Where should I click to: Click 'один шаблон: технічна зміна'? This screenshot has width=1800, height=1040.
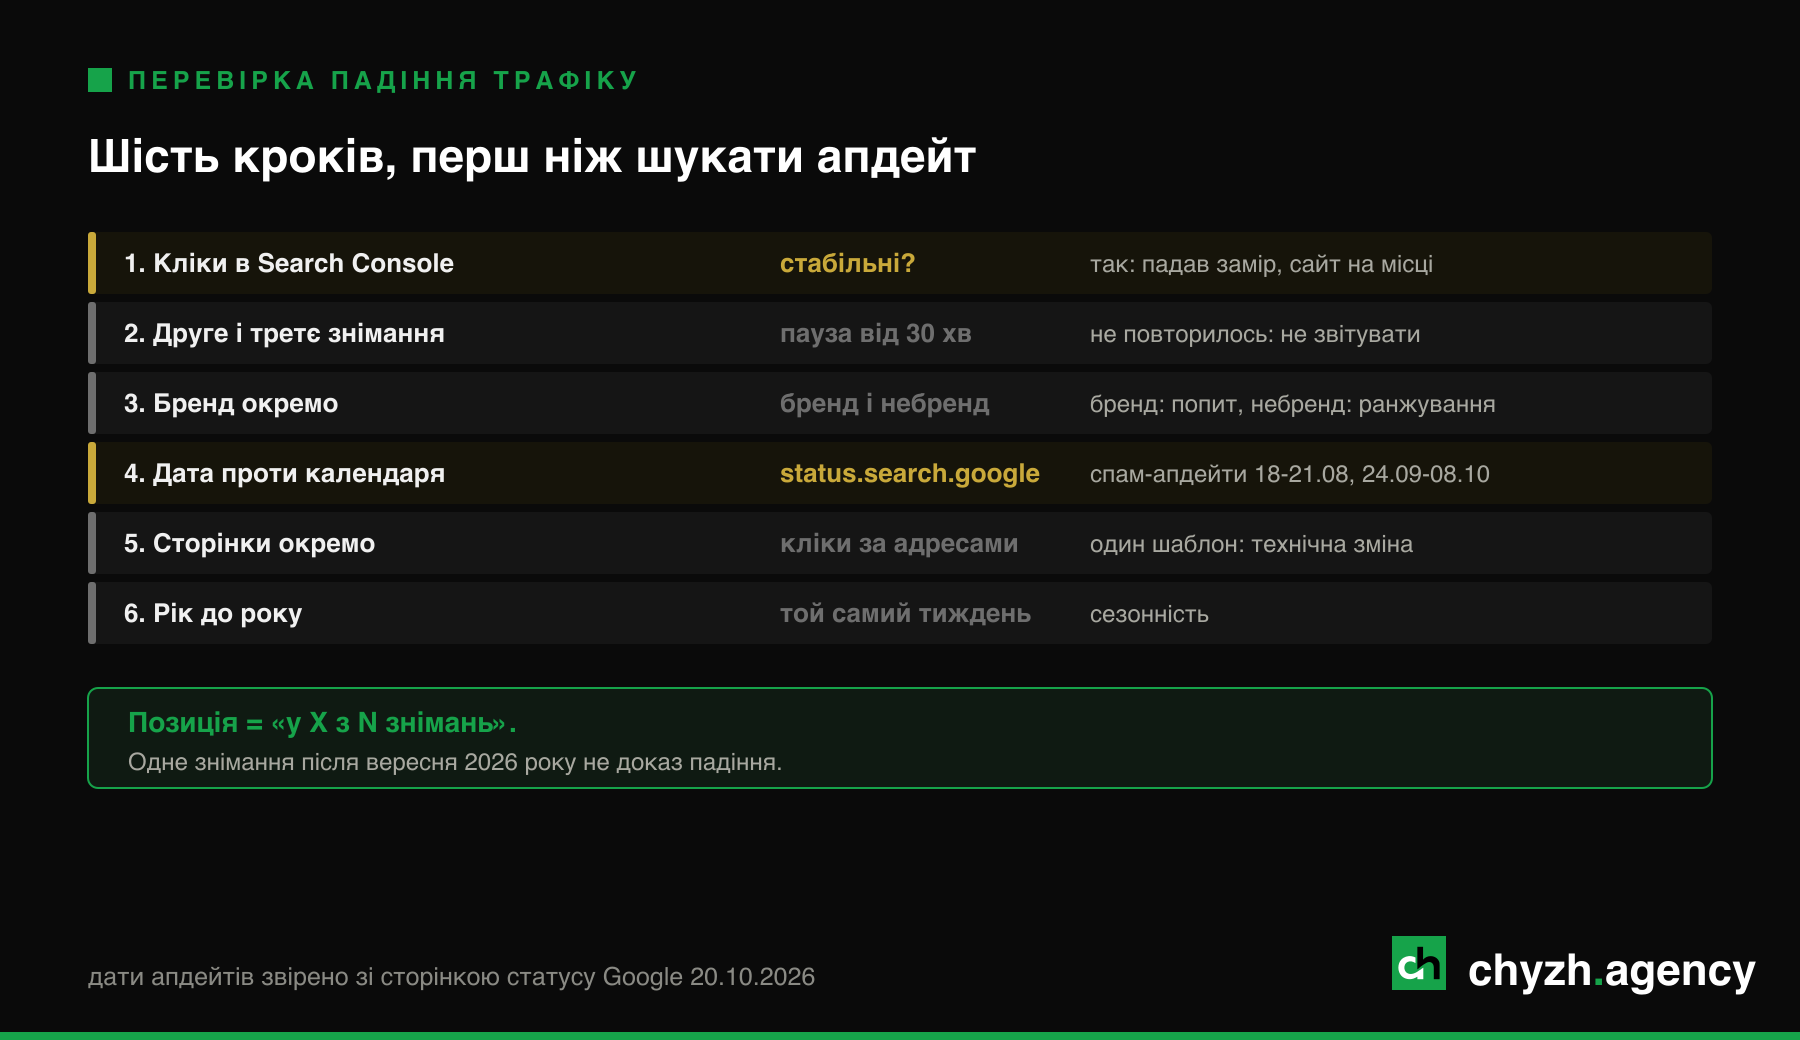(x=1251, y=544)
